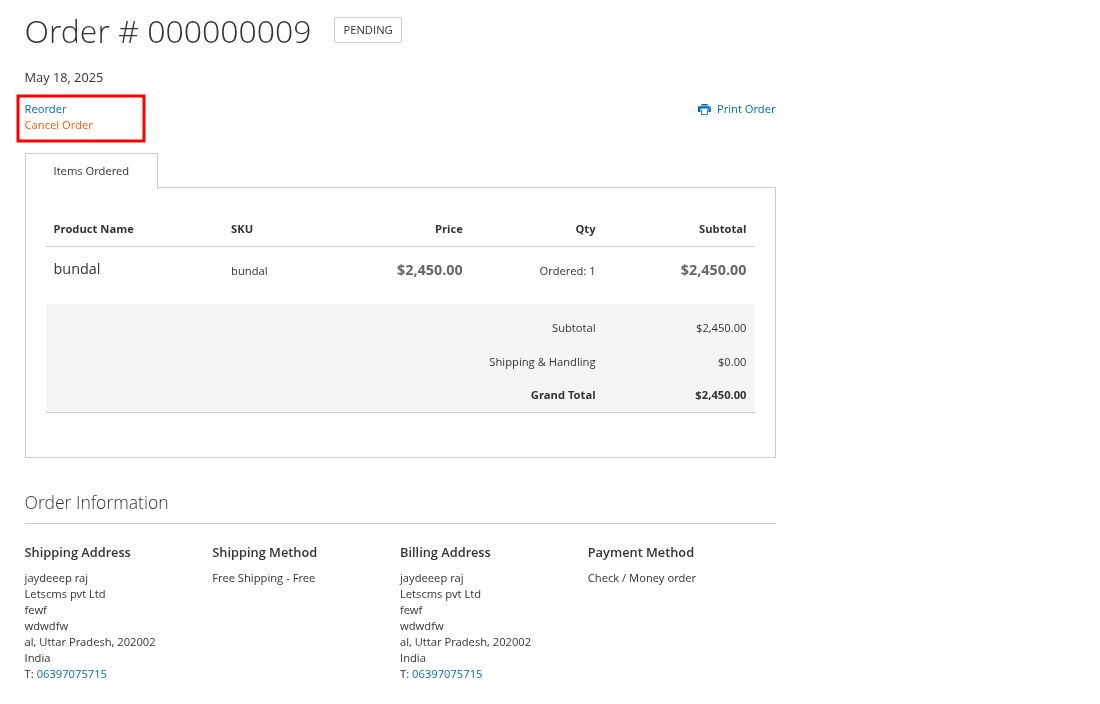1100x704 pixels.
Task: Click the Grand Total label
Action: point(563,395)
